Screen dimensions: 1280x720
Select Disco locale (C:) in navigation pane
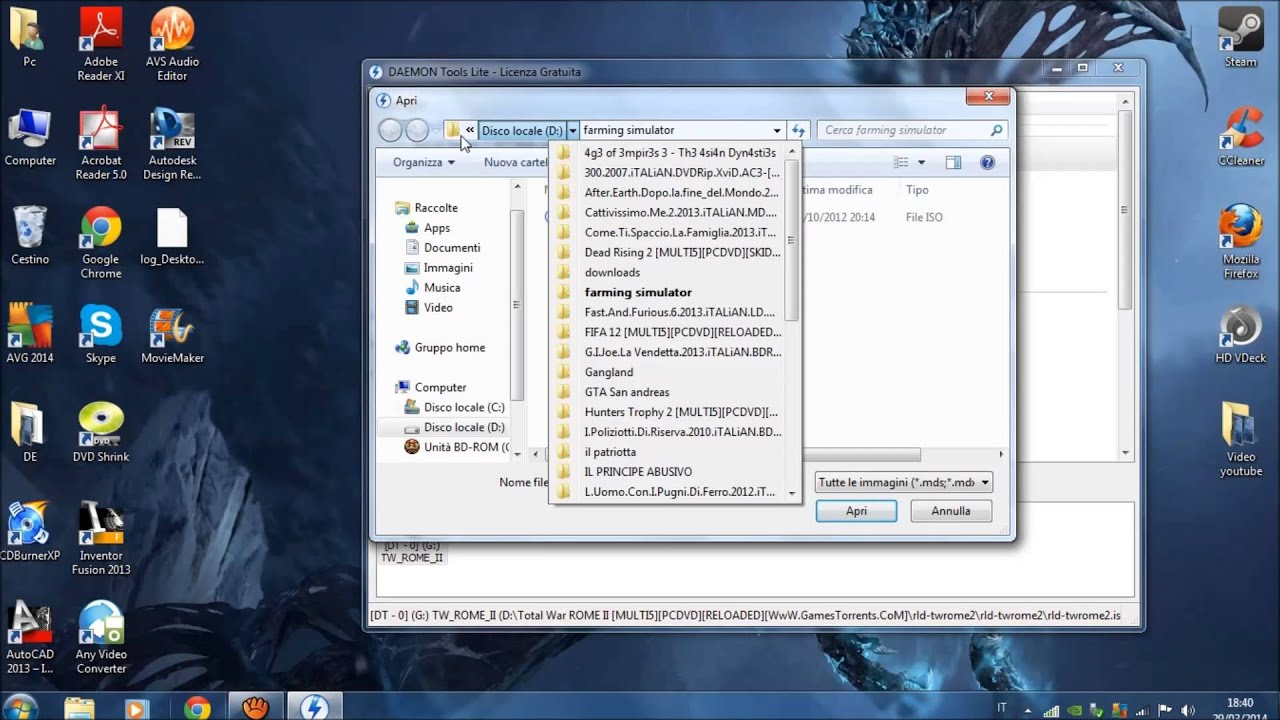pos(464,408)
